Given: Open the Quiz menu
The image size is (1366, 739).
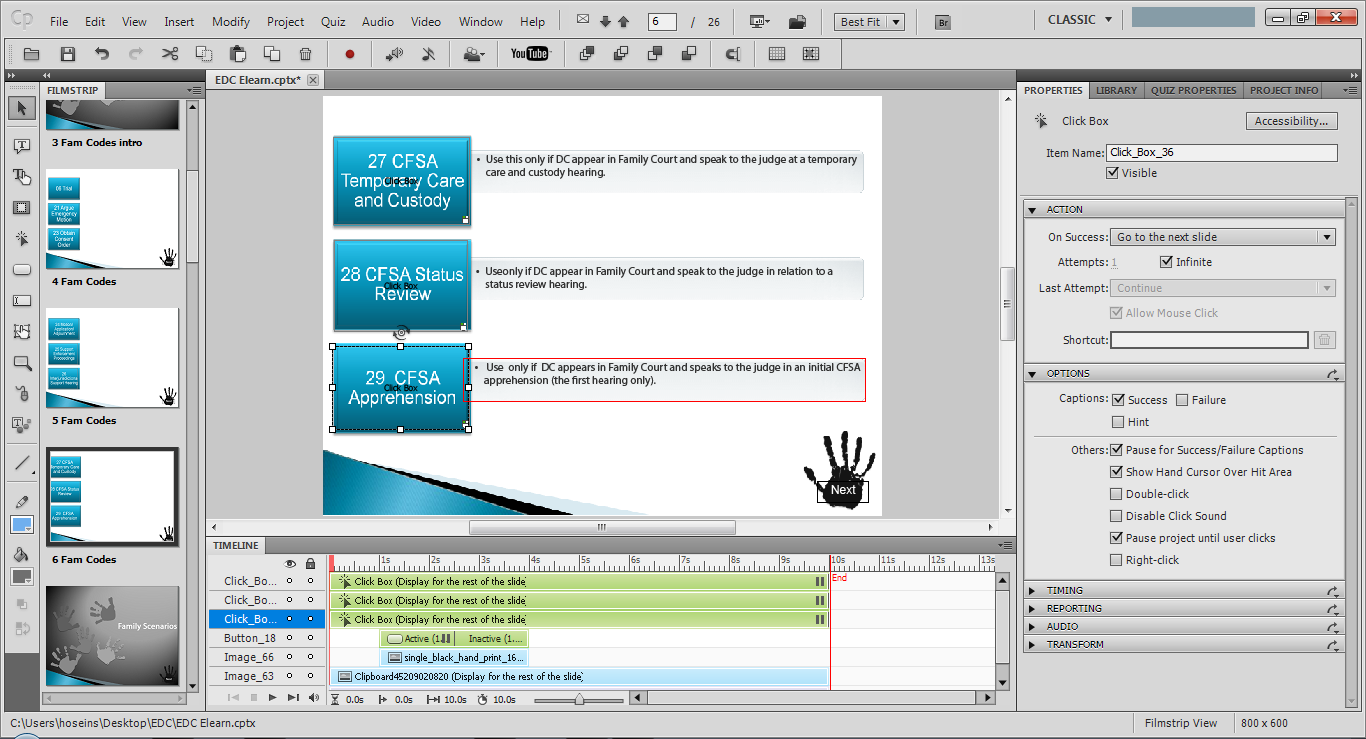Looking at the screenshot, I should (x=332, y=20).
